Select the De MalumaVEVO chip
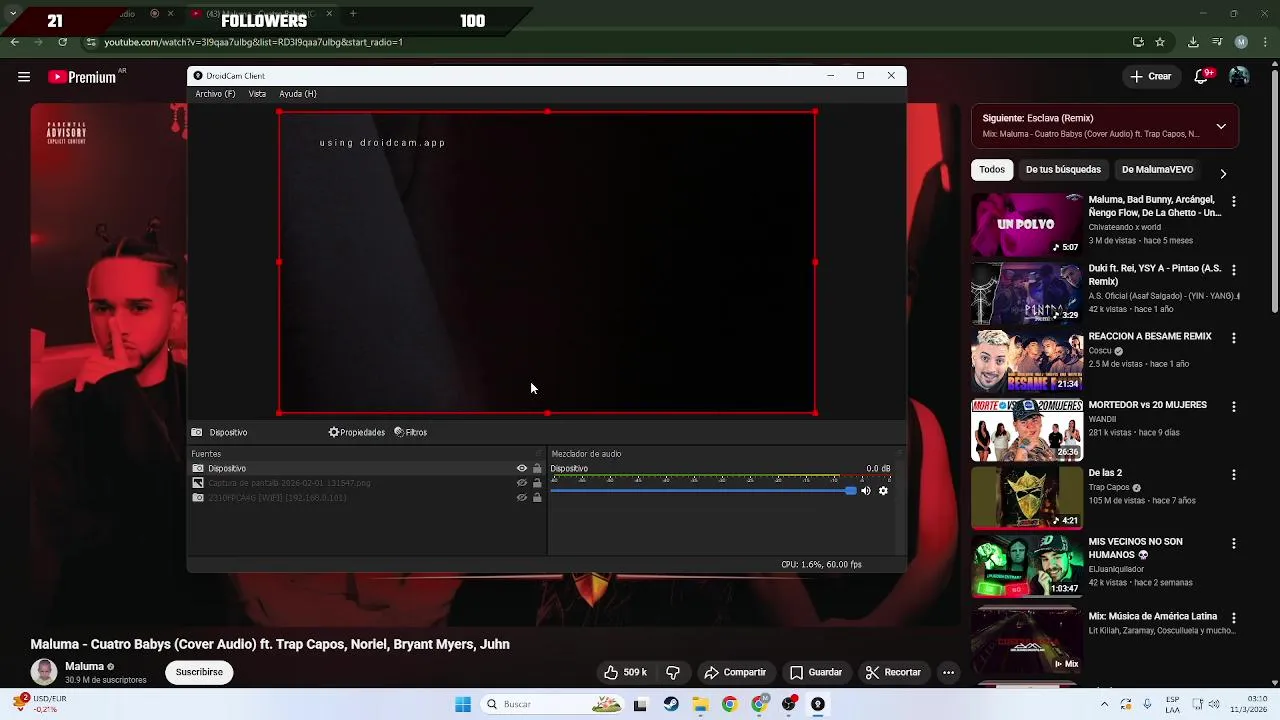The height and width of the screenshot is (720, 1280). click(x=1157, y=170)
